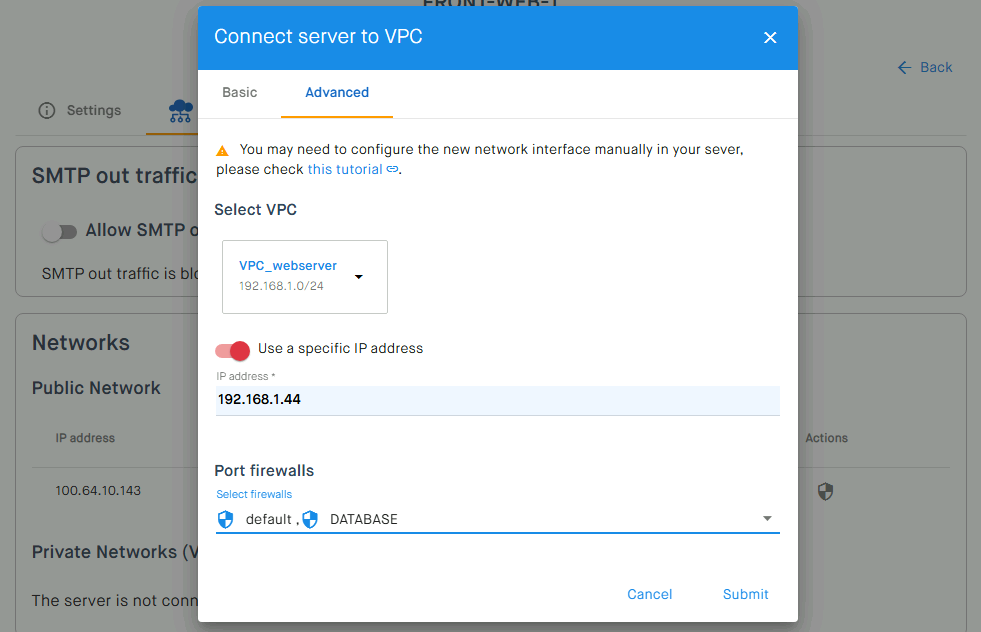Disable Use a specific IP address toggle

[232, 350]
